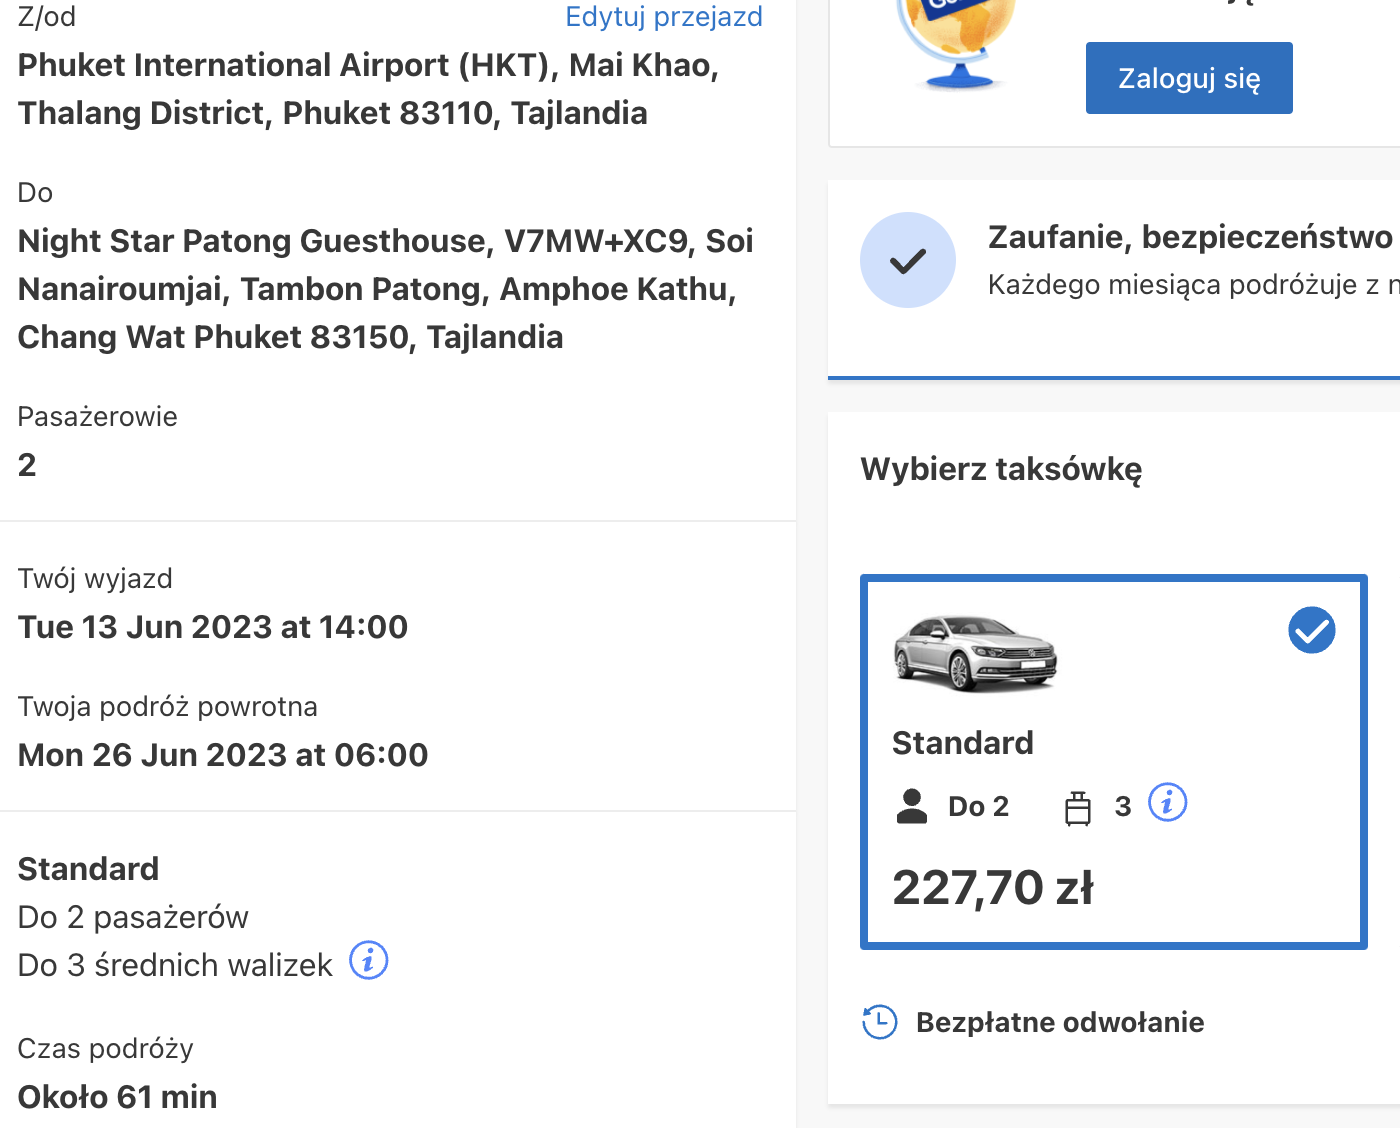Screen dimensions: 1400x1128
Task: Click the Bezpłatne odwołanie text
Action: [1060, 1022]
